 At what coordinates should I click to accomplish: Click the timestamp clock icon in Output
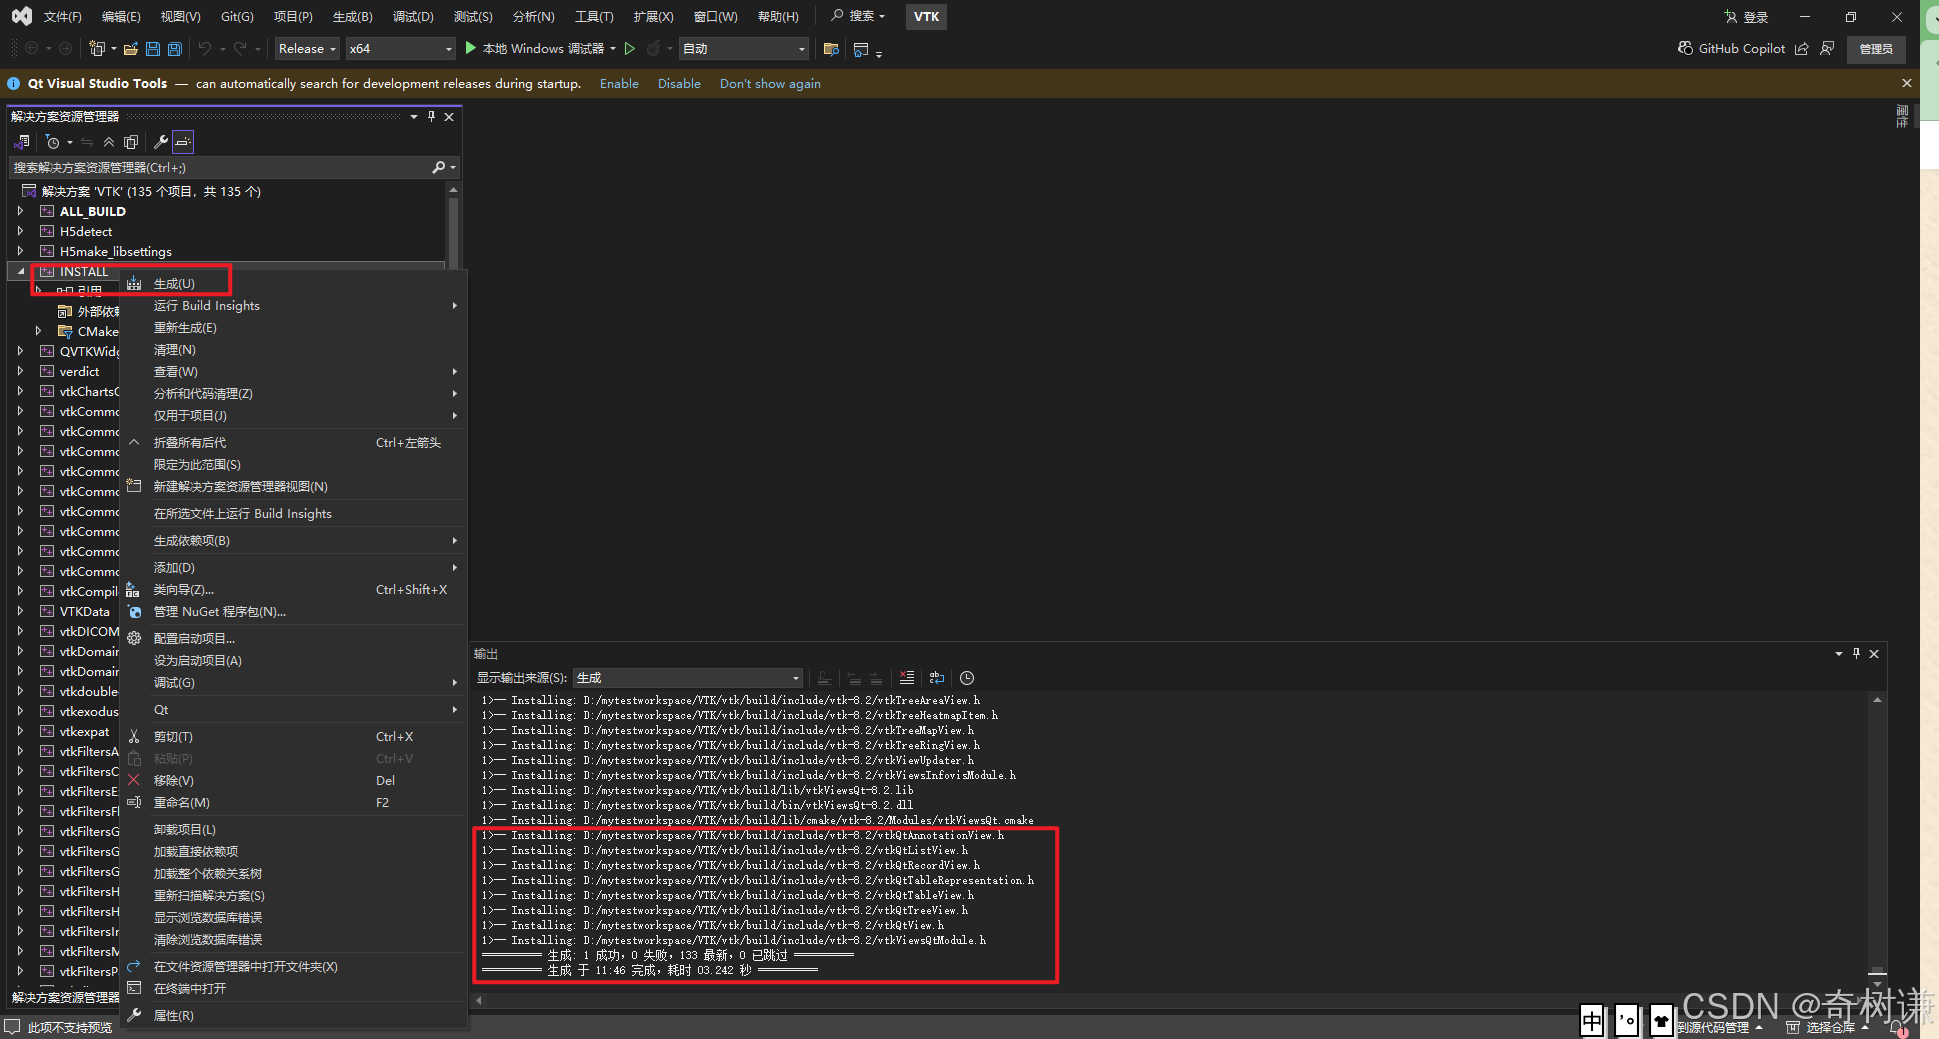click(x=967, y=678)
